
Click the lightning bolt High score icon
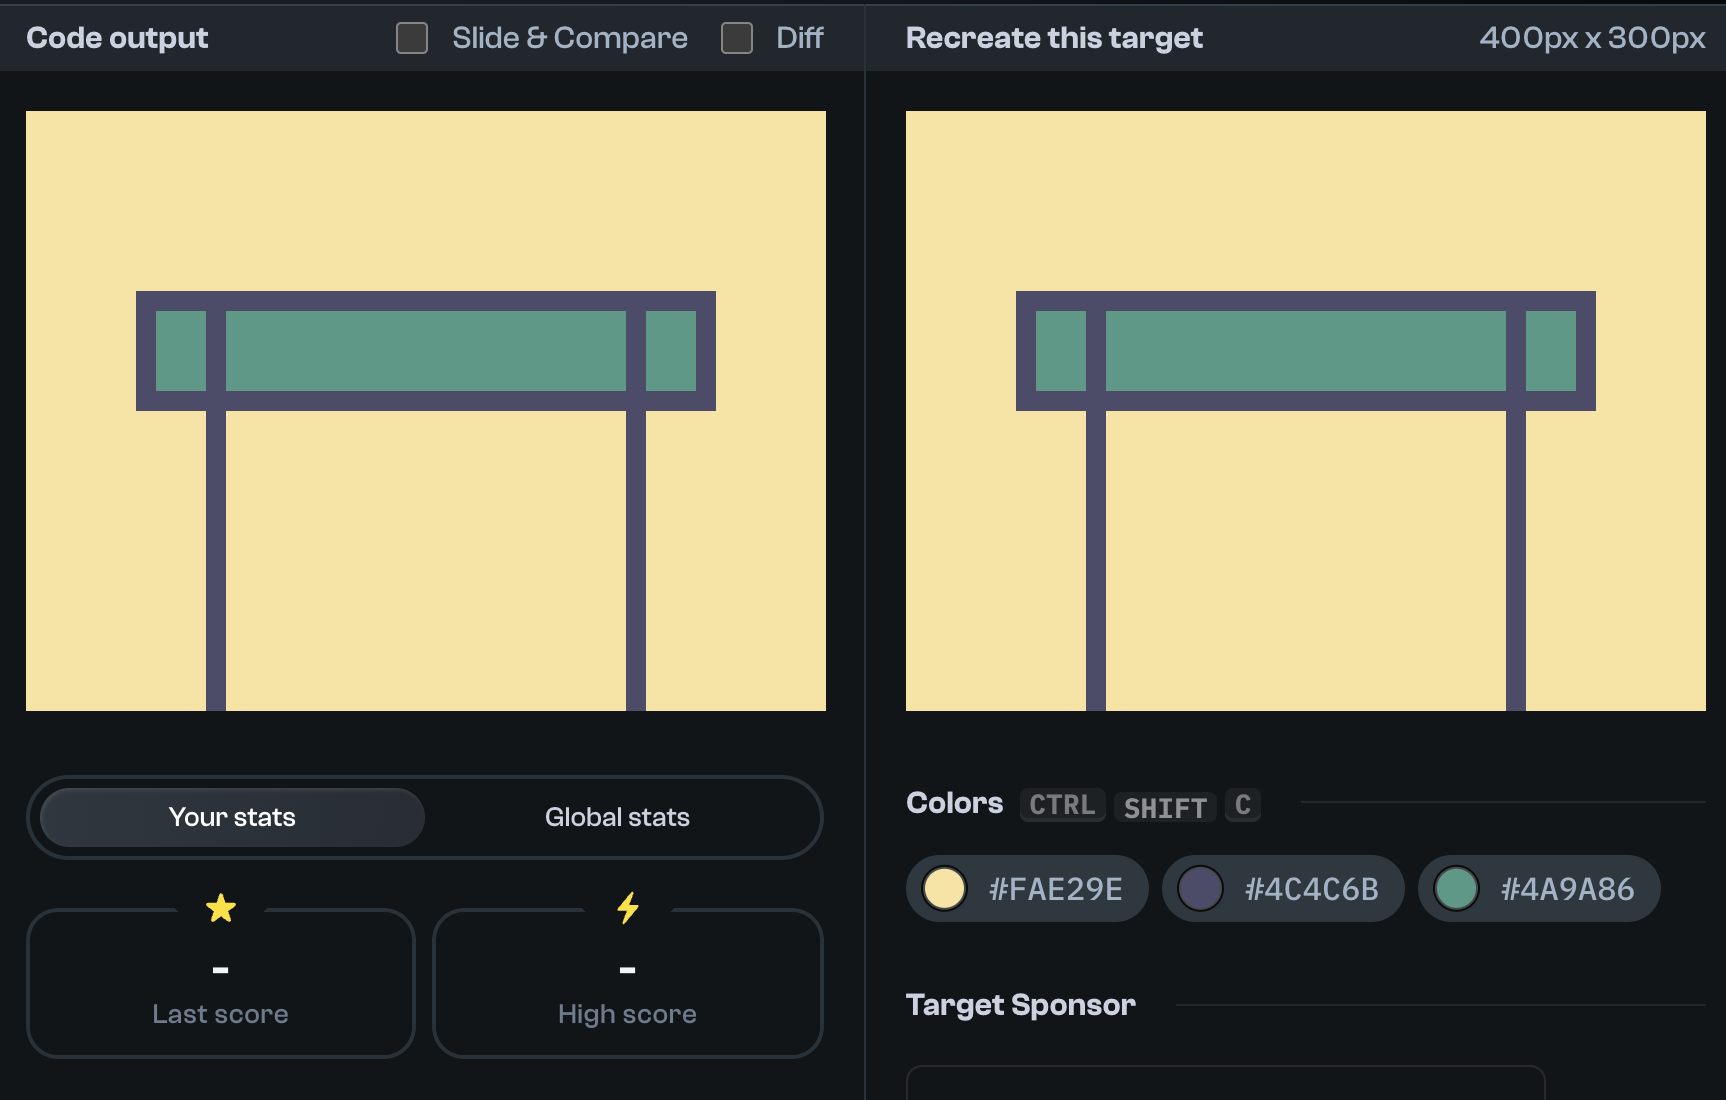coord(628,908)
